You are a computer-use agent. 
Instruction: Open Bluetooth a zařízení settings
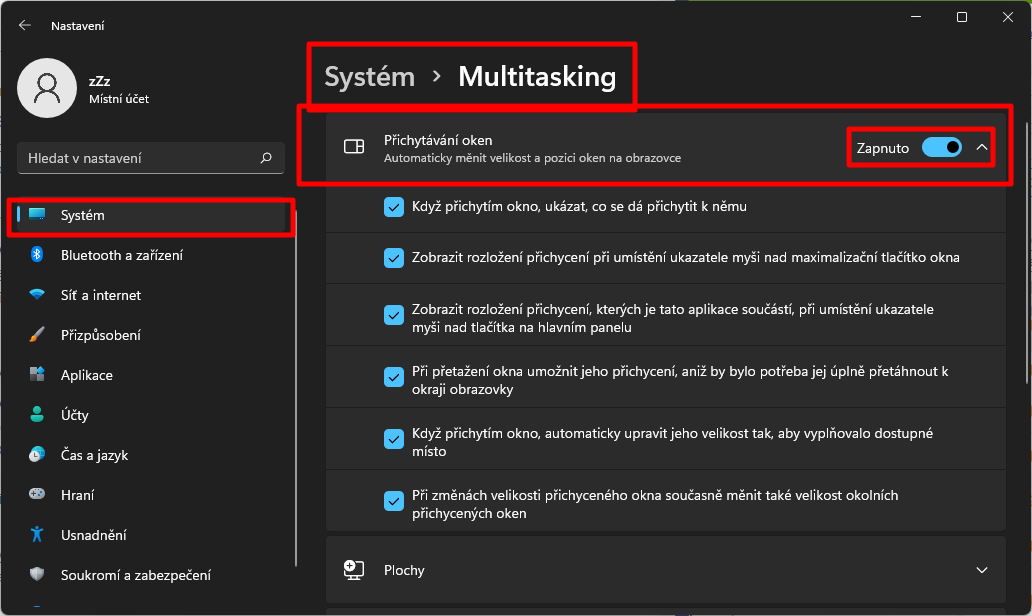click(x=121, y=255)
